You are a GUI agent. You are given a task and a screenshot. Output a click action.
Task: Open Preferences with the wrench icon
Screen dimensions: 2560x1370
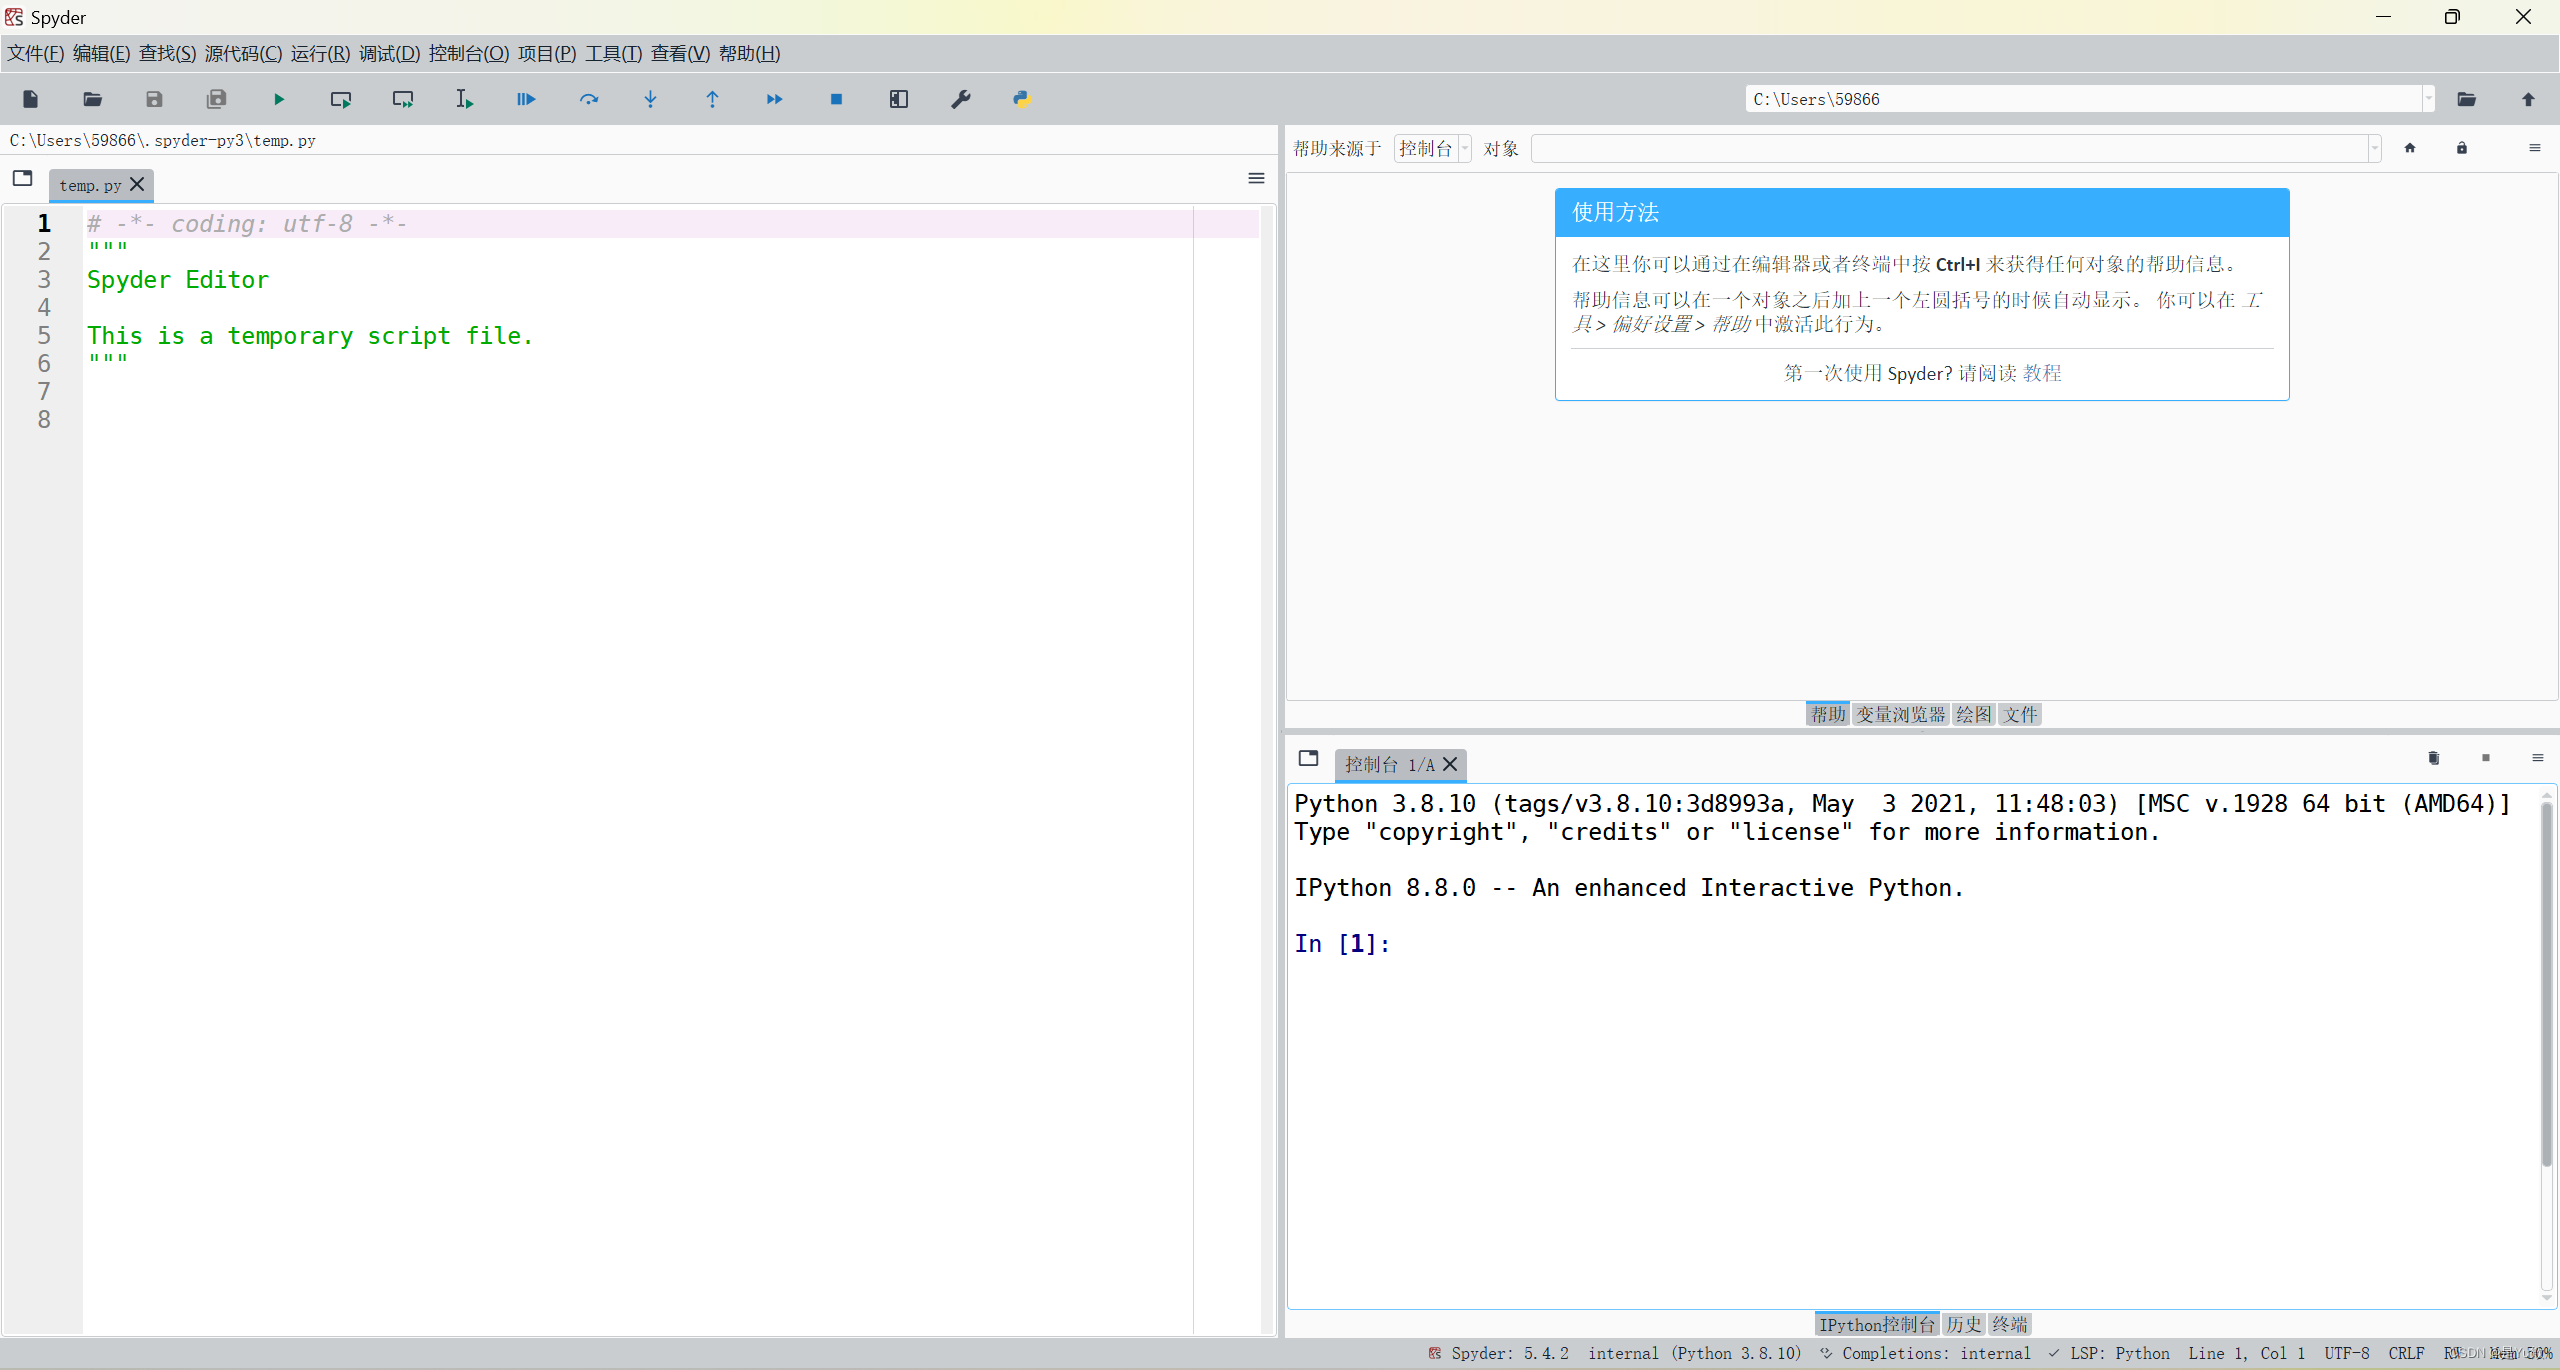pos(960,99)
